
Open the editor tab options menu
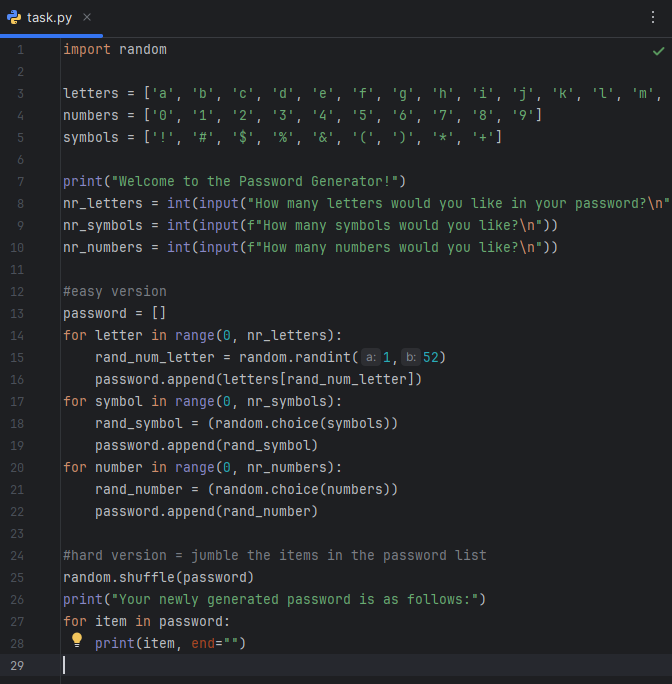pos(653,17)
